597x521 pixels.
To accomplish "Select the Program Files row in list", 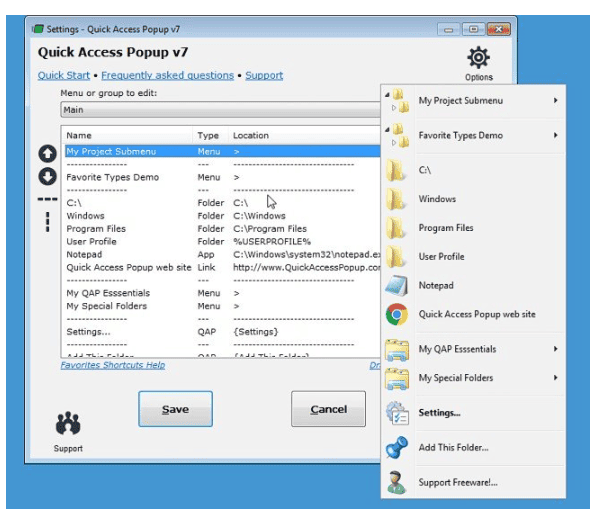I will click(x=223, y=229).
